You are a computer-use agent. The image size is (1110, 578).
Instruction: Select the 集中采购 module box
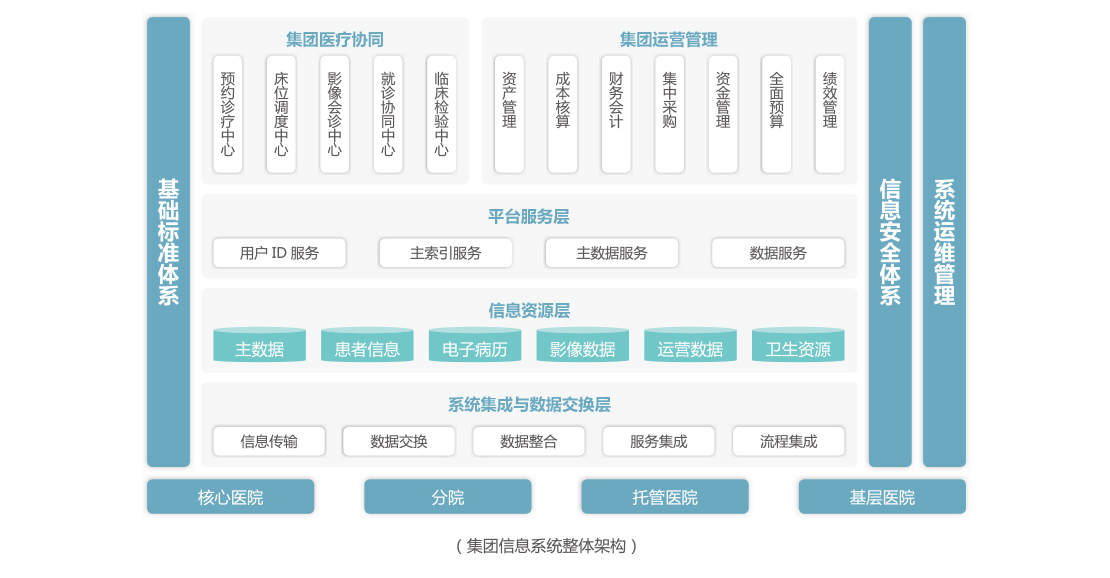(670, 114)
